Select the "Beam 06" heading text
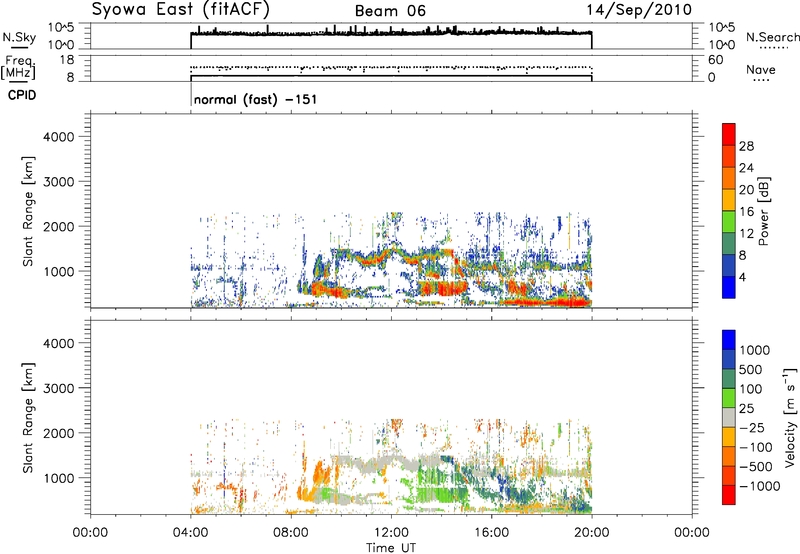 pos(390,11)
